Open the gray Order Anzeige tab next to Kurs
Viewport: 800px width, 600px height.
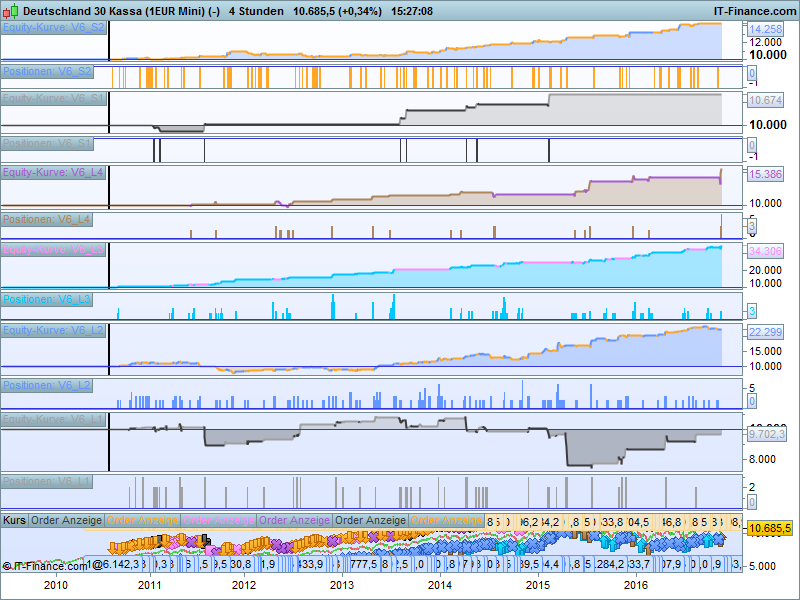click(x=66, y=520)
